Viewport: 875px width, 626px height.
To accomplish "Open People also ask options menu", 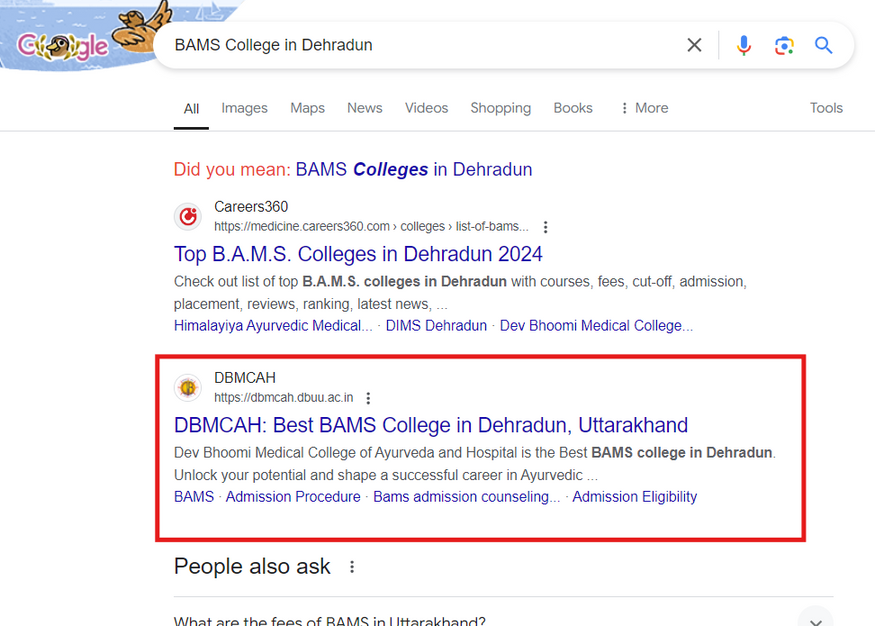I will pyautogui.click(x=352, y=567).
